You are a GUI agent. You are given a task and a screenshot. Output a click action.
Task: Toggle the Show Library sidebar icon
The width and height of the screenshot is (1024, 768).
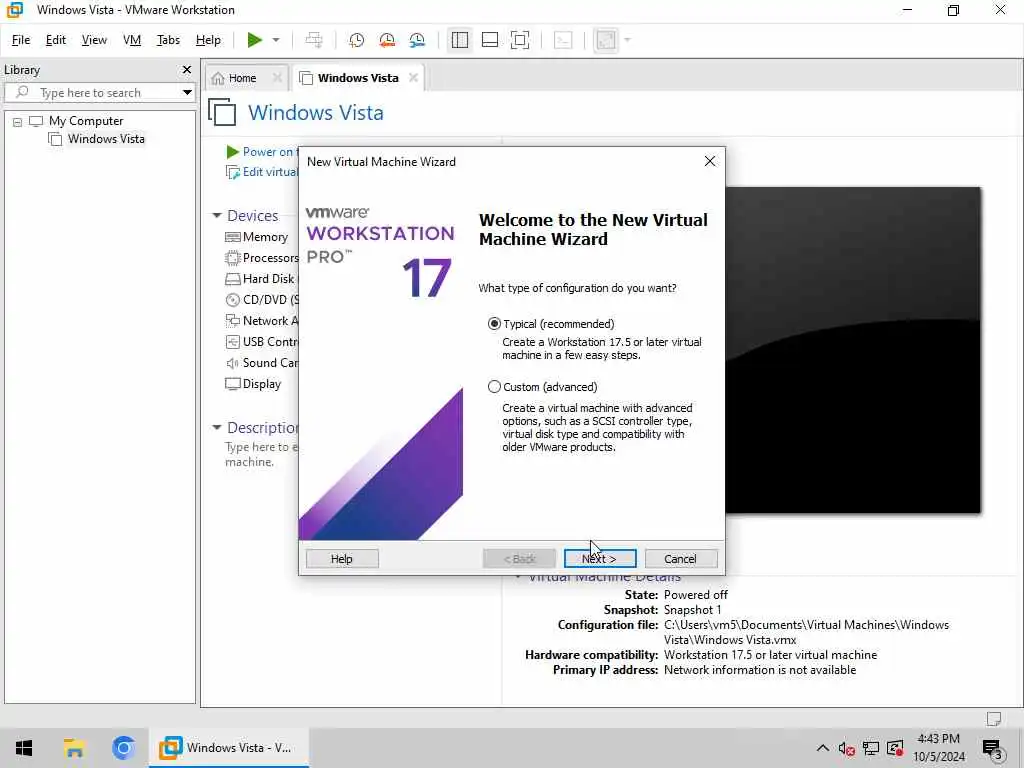coord(460,40)
